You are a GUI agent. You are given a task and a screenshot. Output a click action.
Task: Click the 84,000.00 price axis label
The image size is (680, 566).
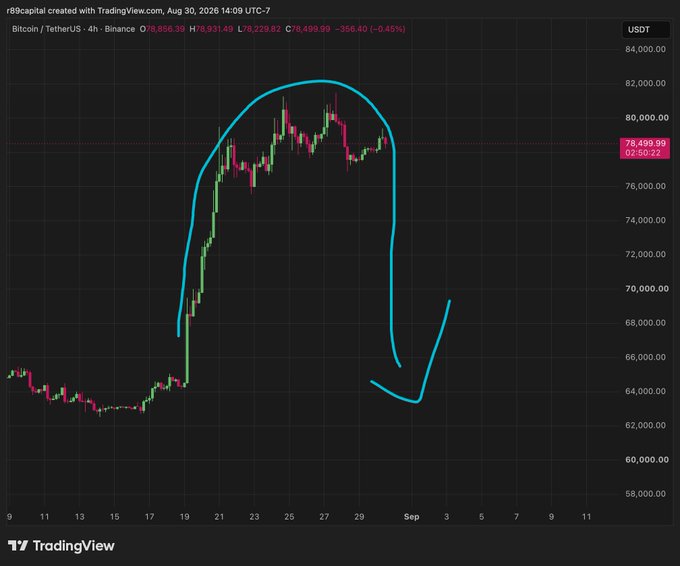[645, 49]
